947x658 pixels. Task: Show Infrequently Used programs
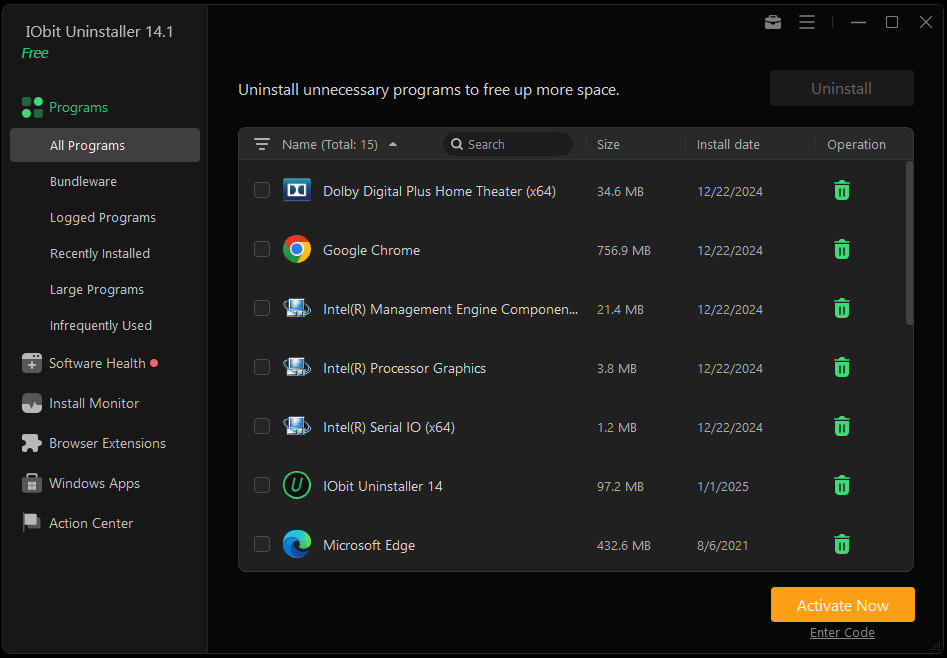(101, 326)
